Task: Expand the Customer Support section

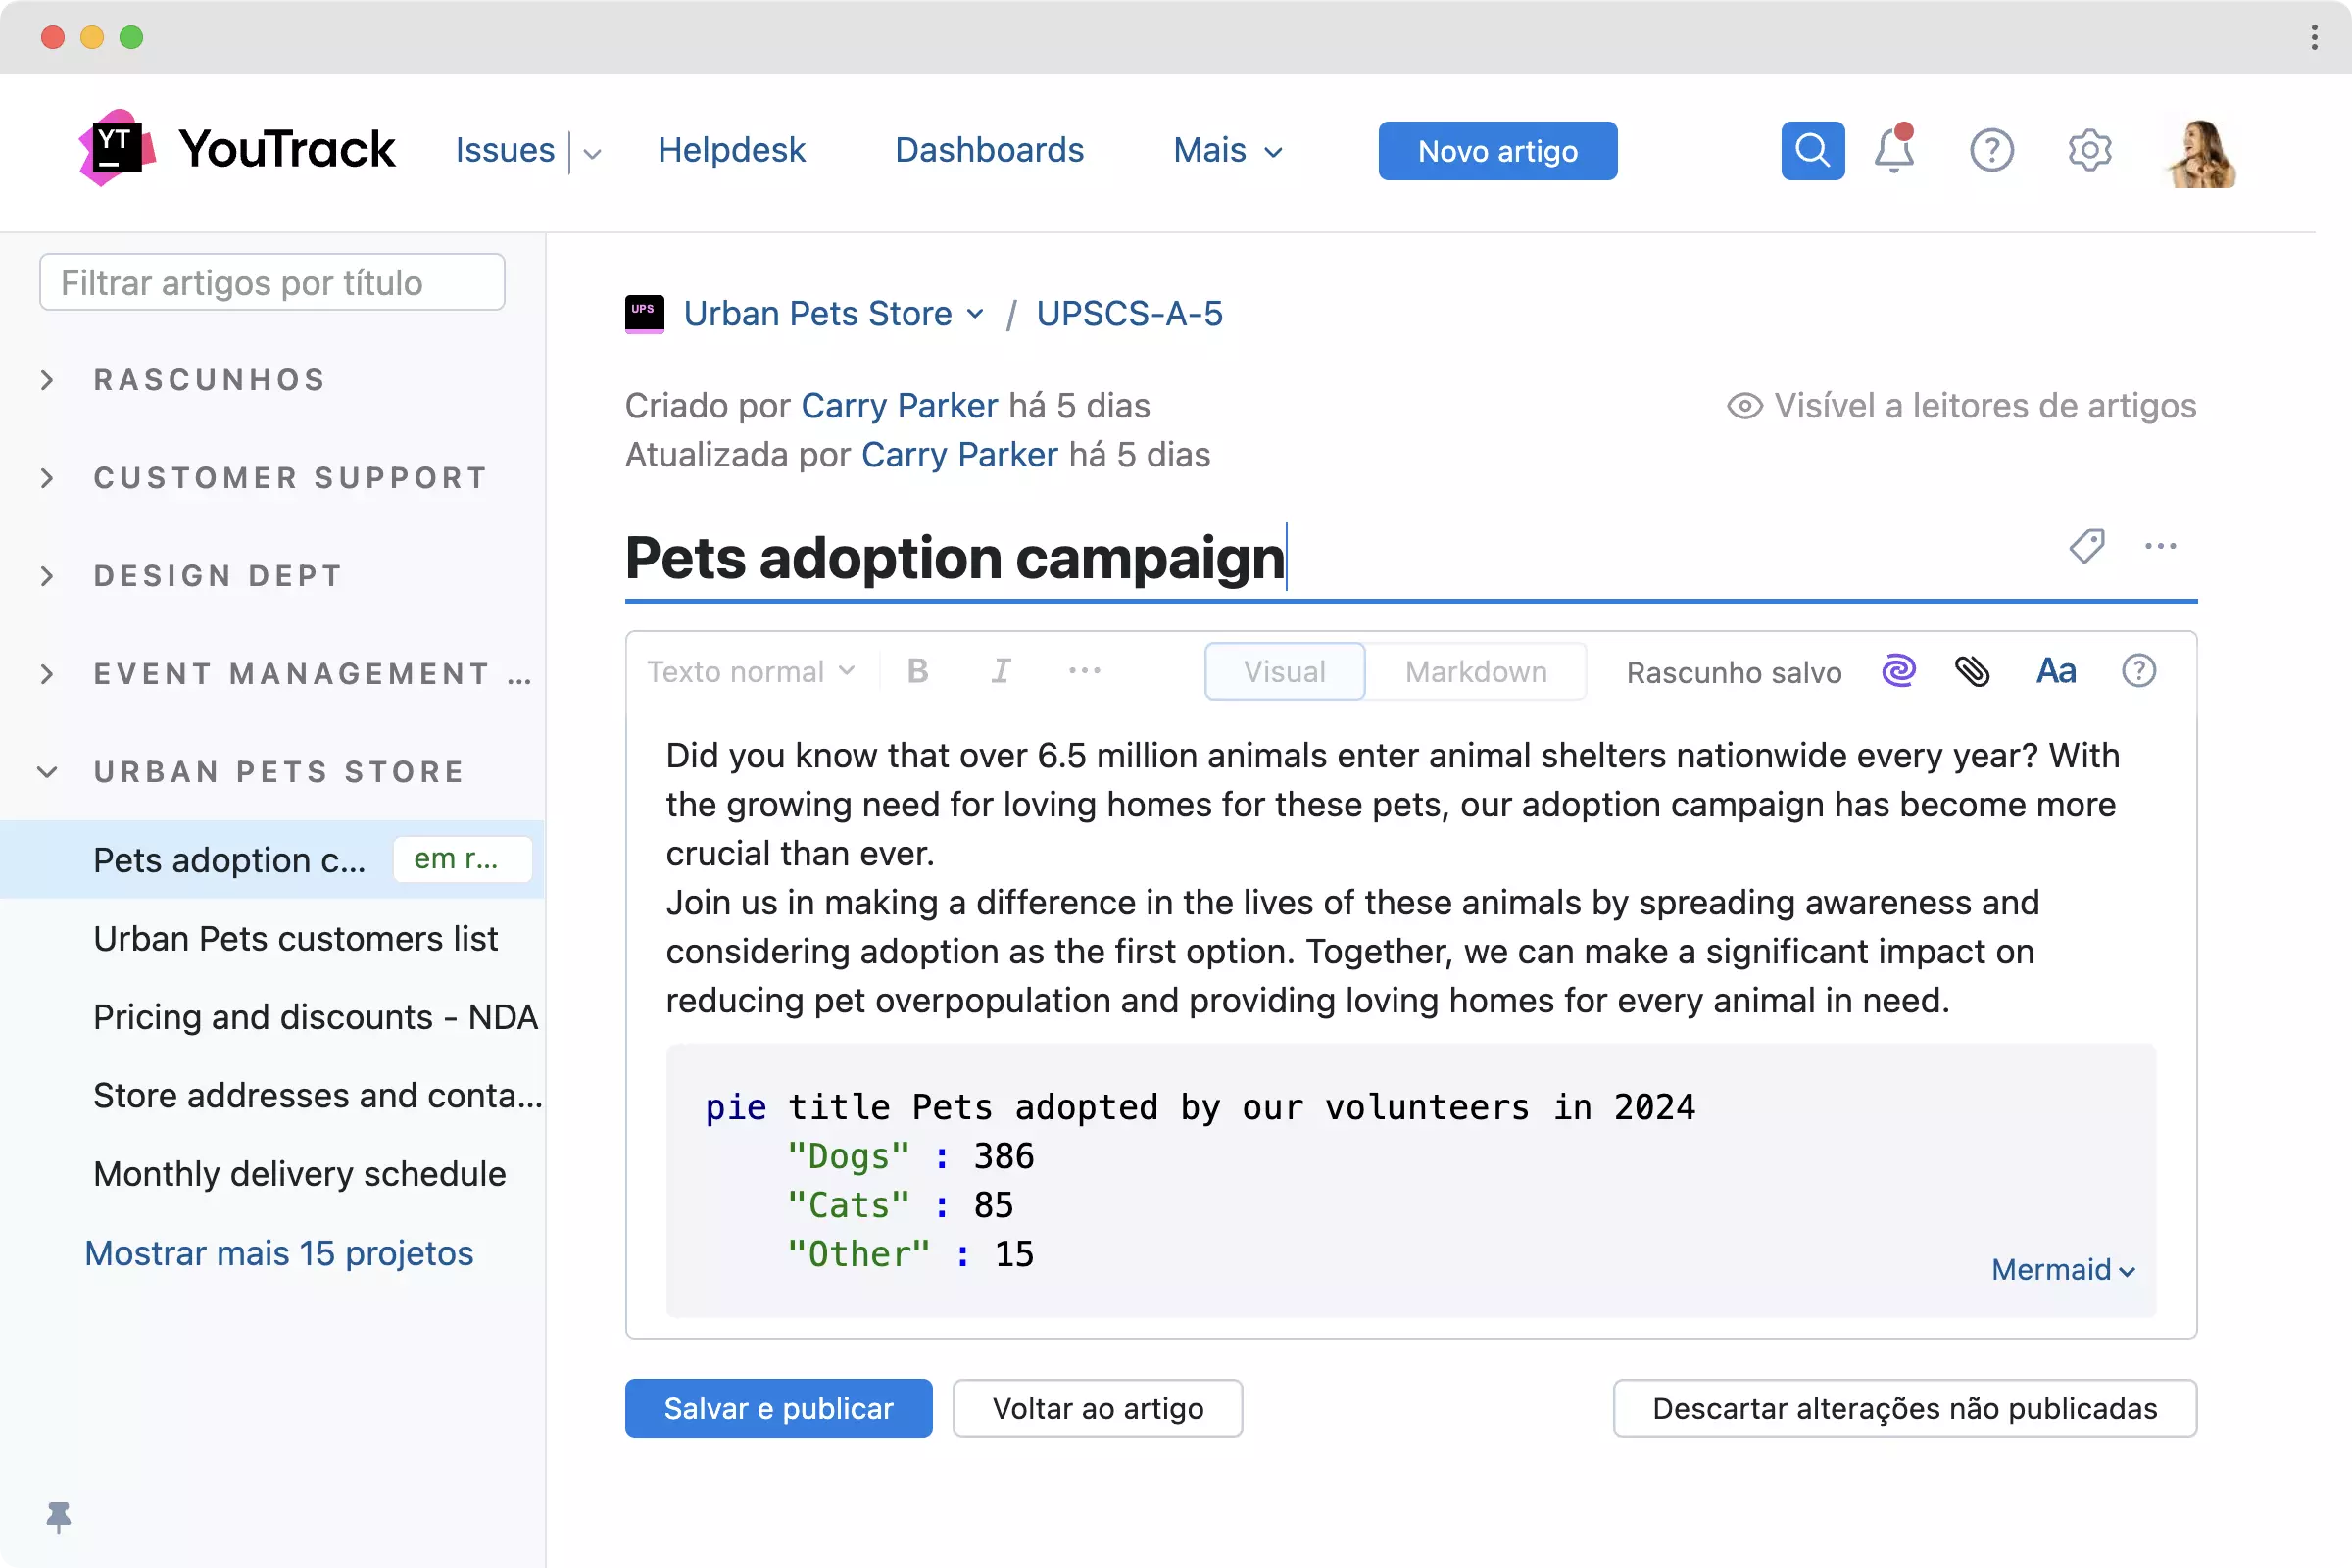Action: [x=47, y=478]
